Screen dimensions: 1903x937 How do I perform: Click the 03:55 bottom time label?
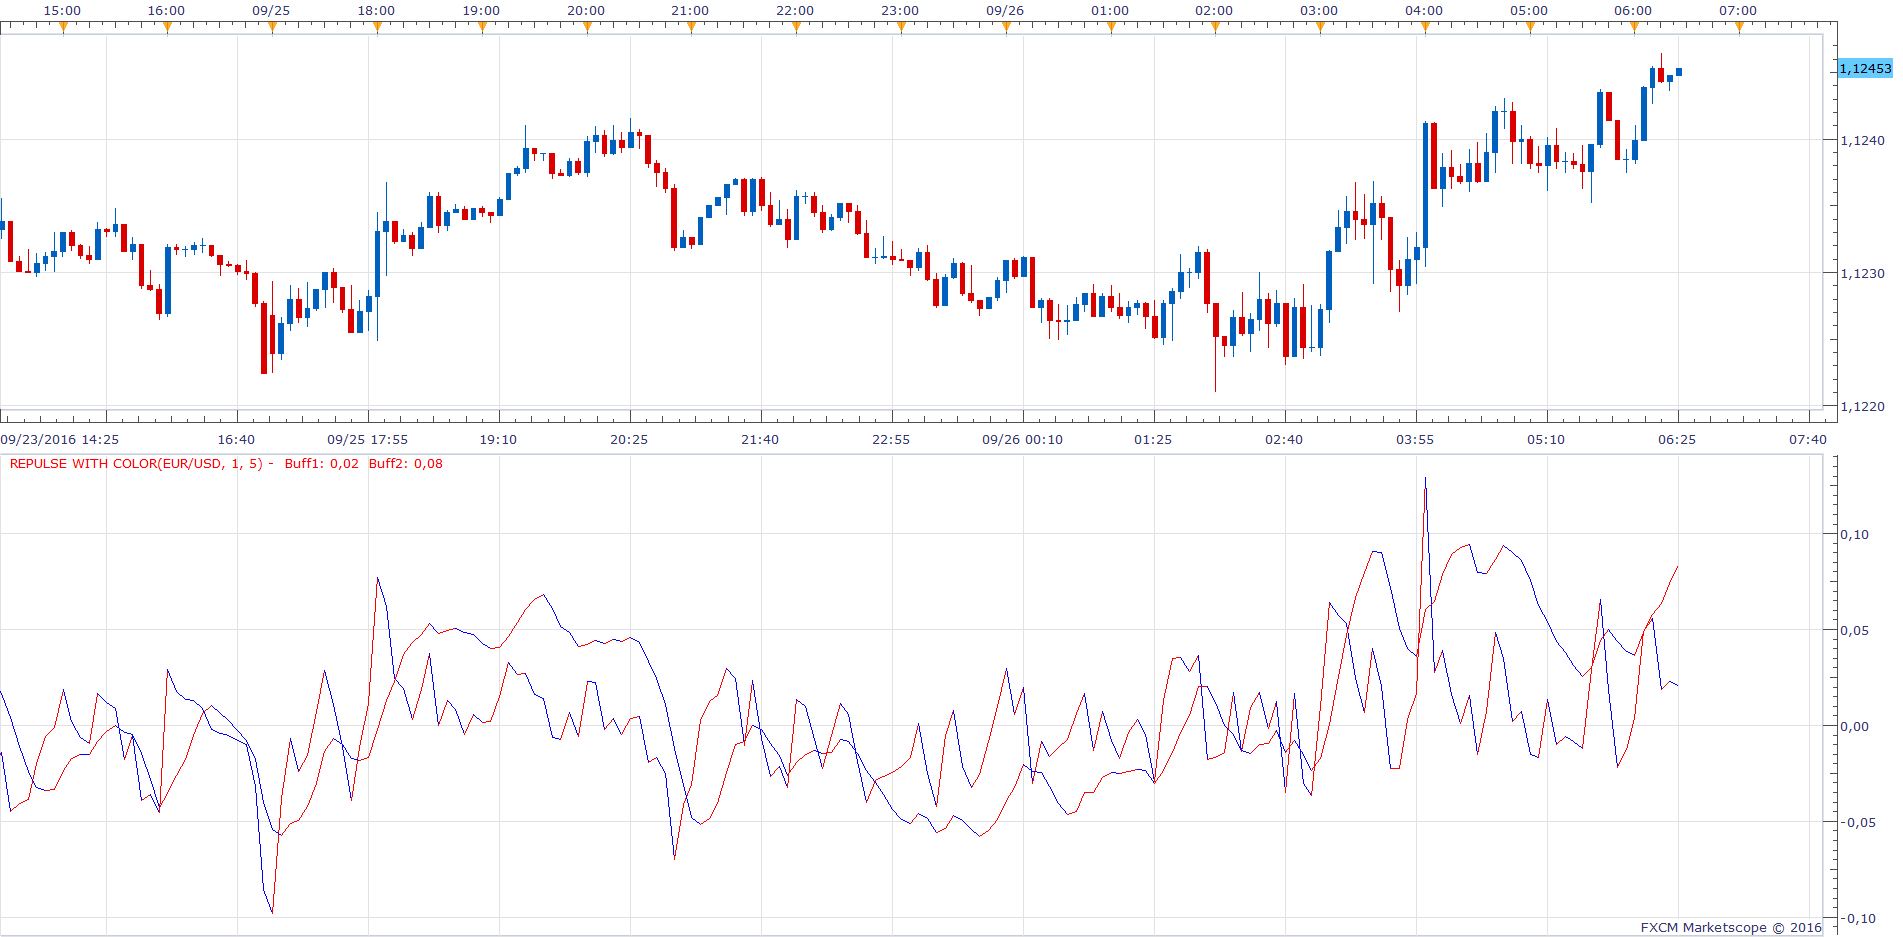(x=1415, y=440)
